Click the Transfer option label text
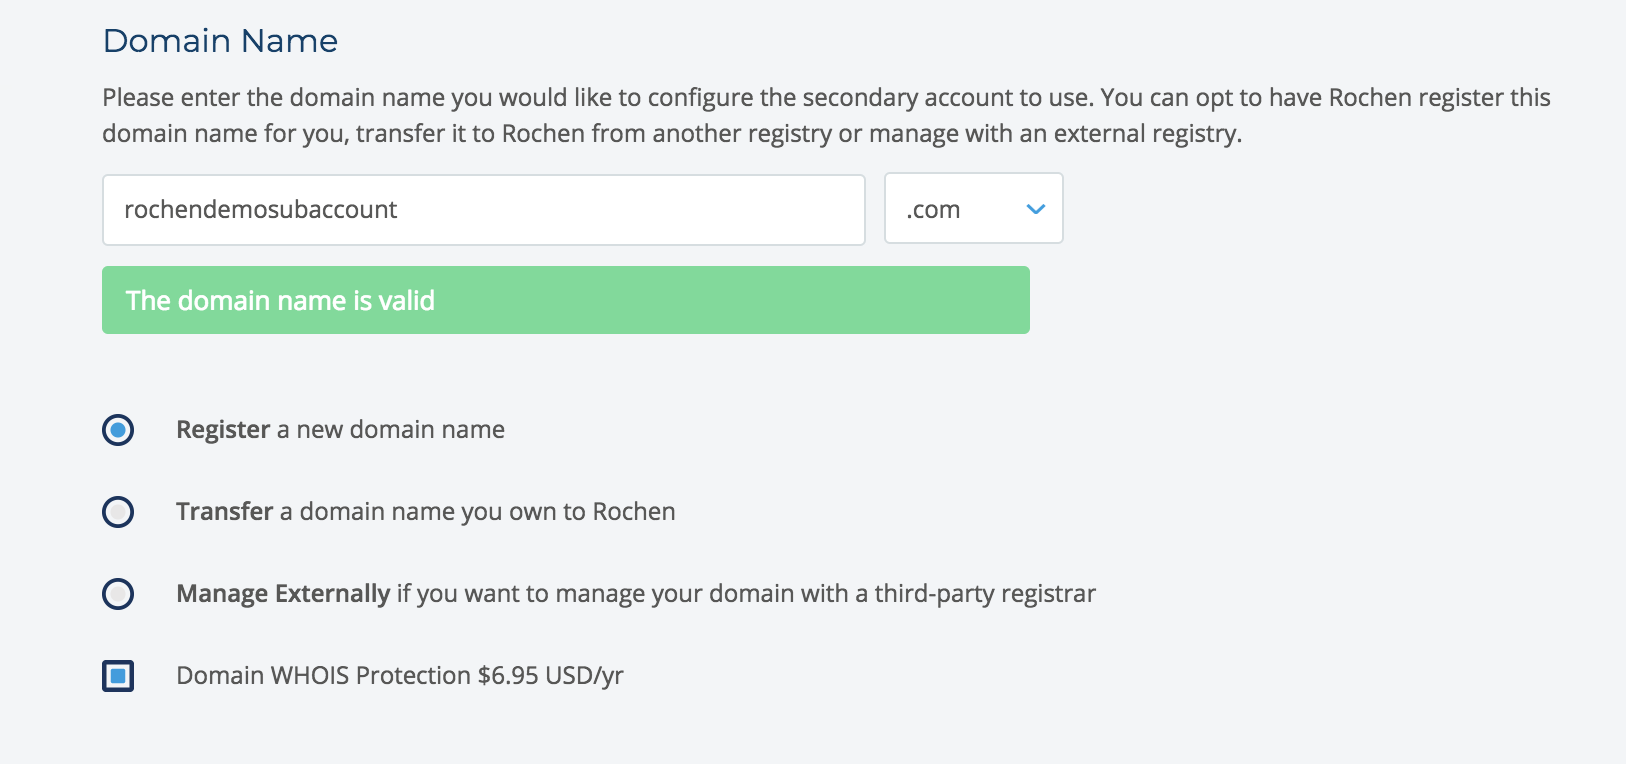The image size is (1626, 764). (425, 512)
